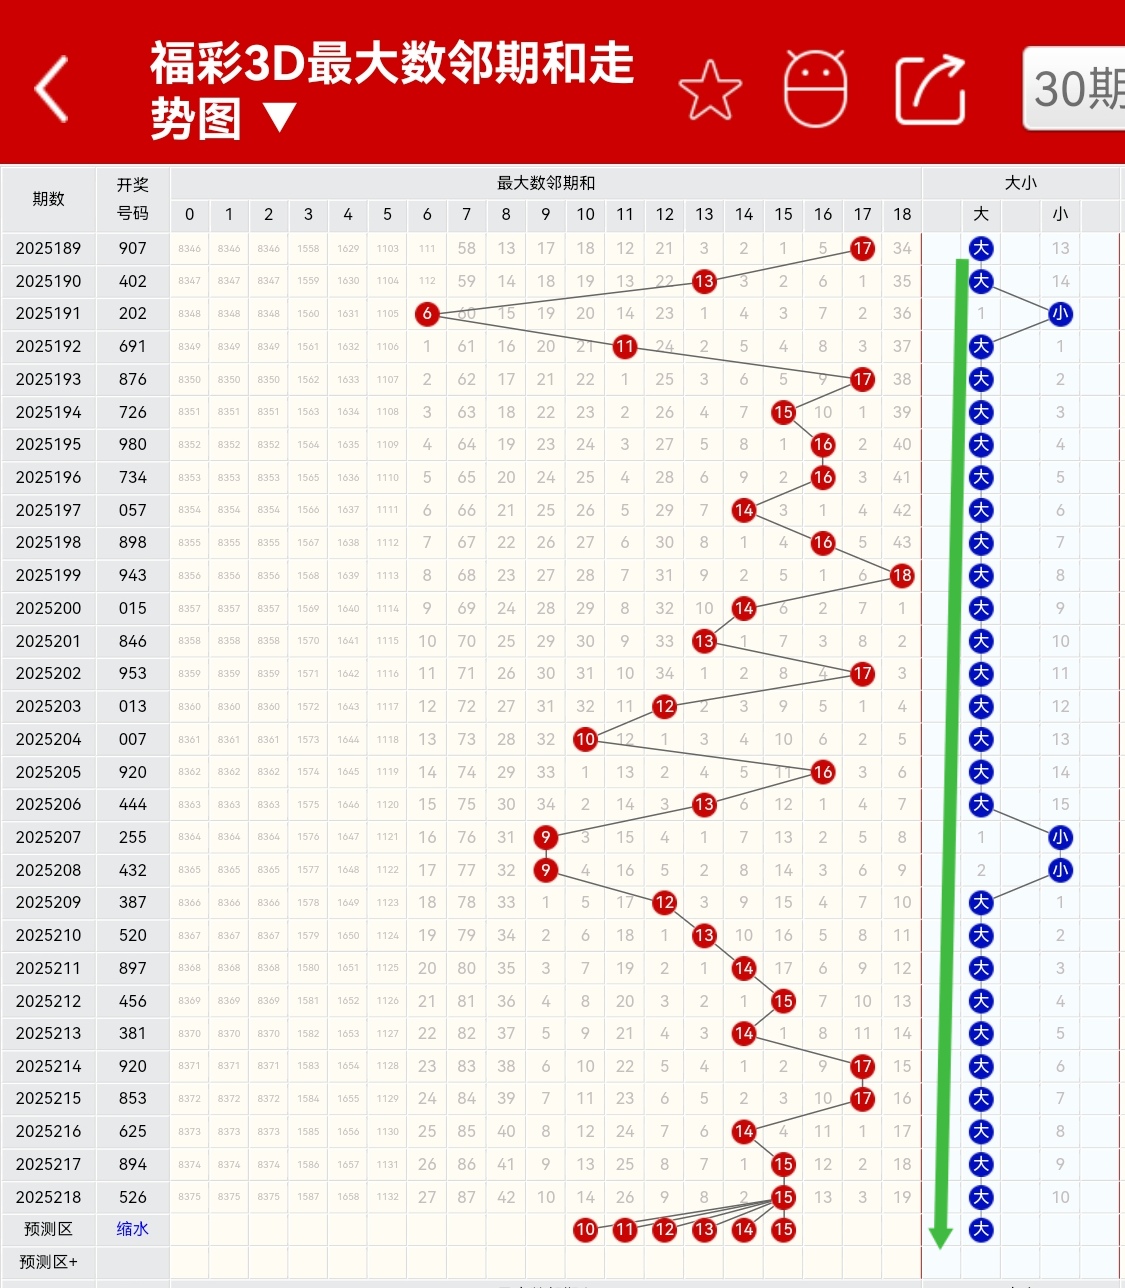Tap blue 小 ball in row 2025191

coord(1060,313)
